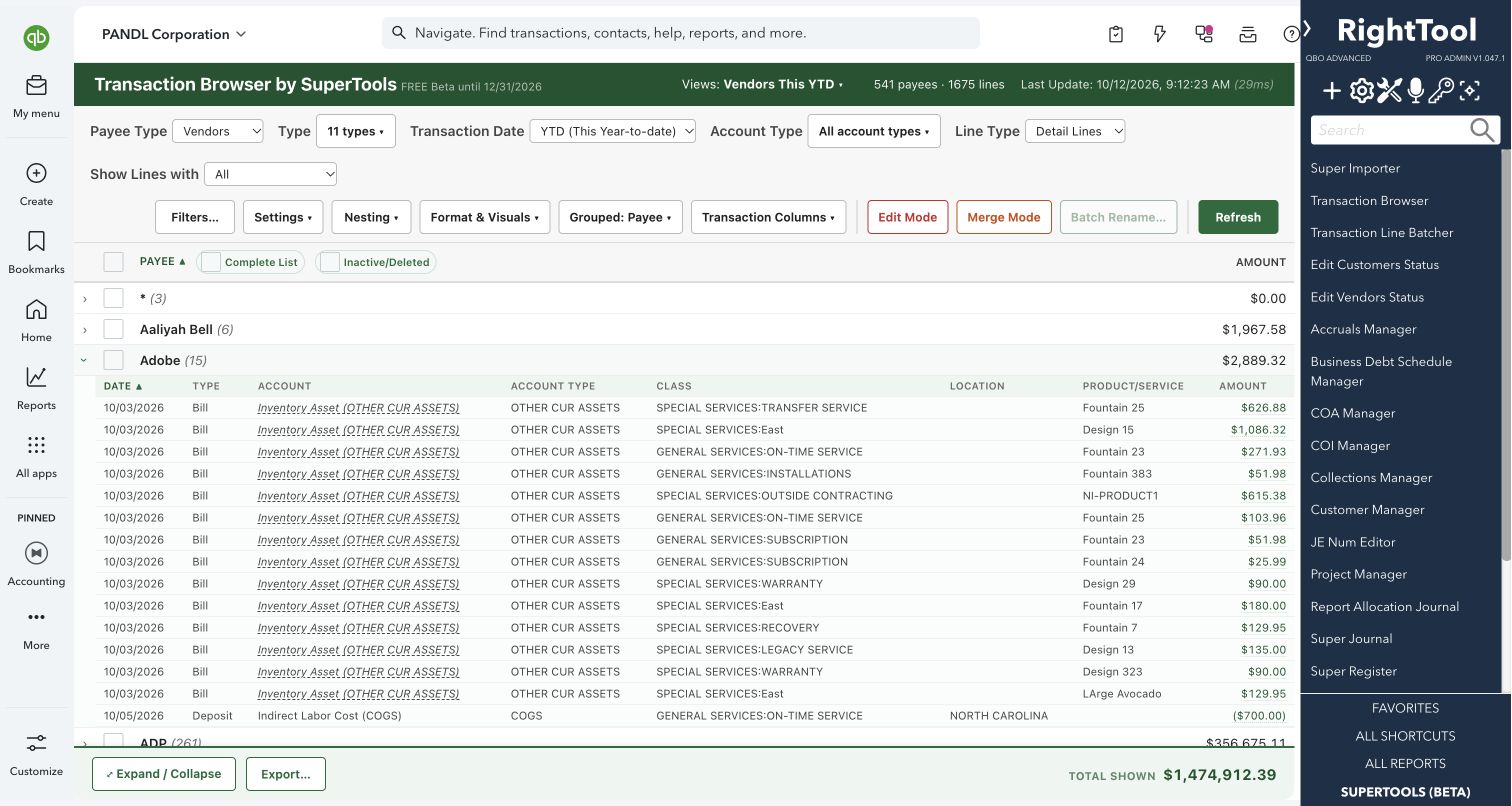Image resolution: width=1512 pixels, height=806 pixels.
Task: Click the RightTool microphone icon
Action: point(1415,92)
